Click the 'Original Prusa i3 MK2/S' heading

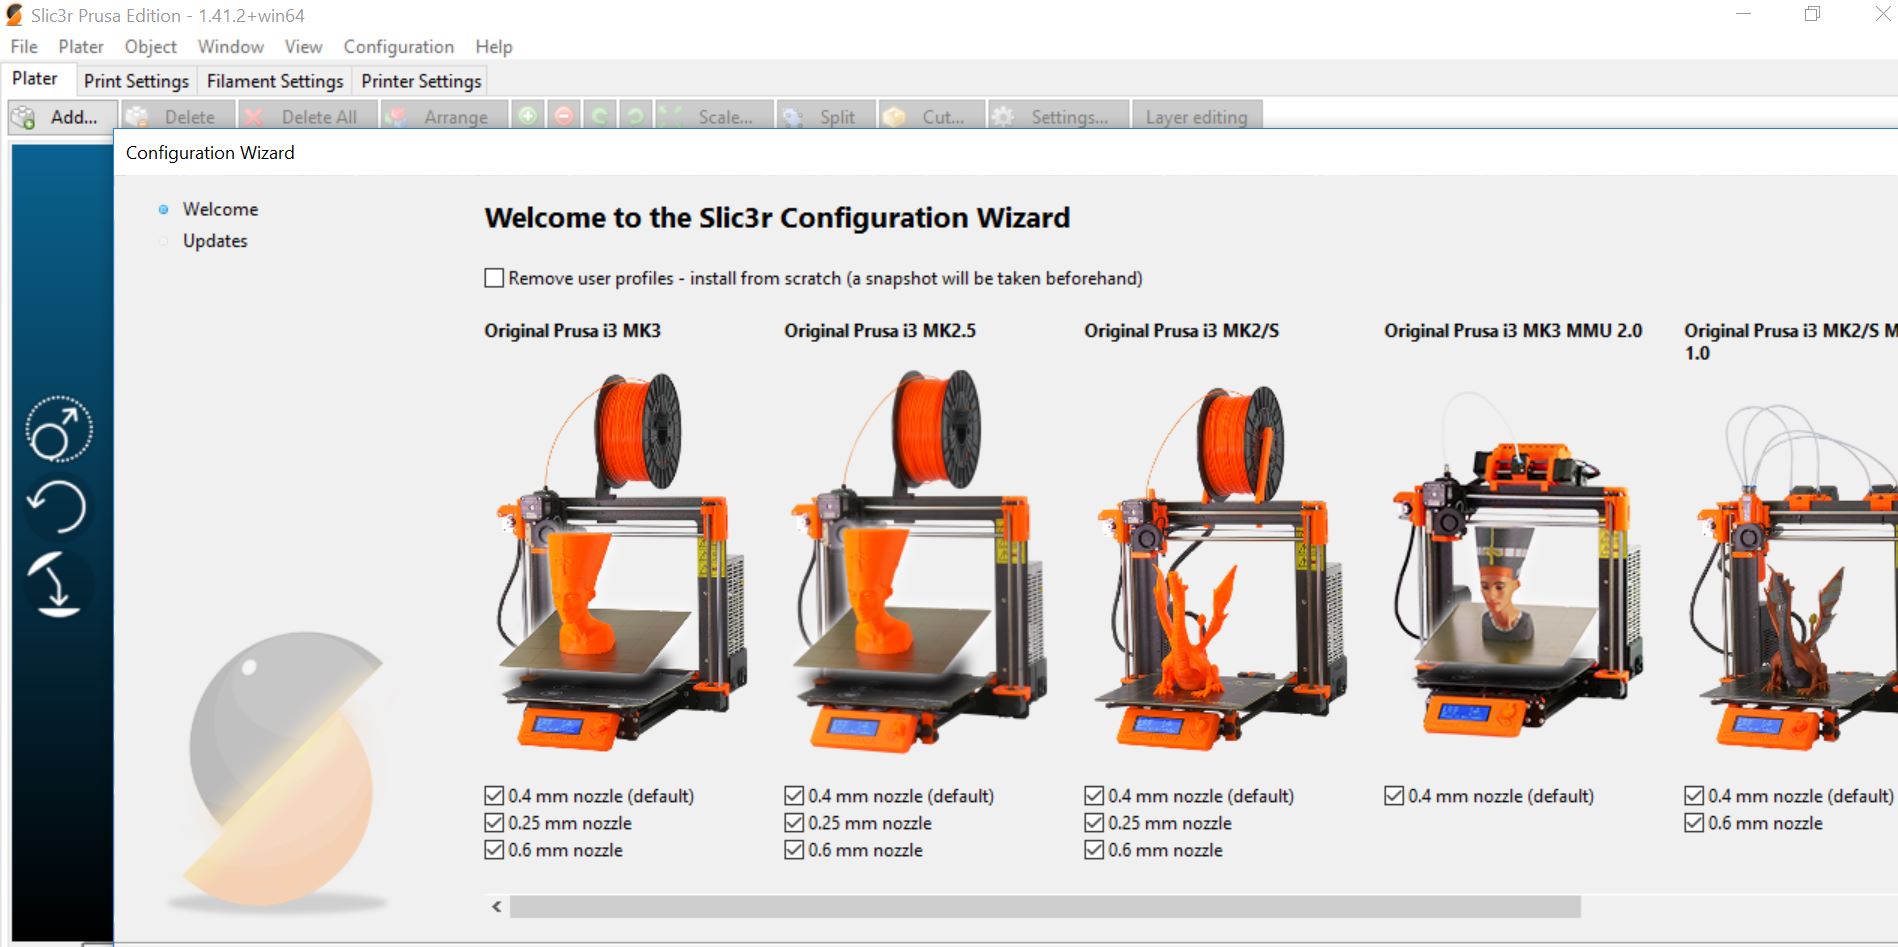(x=1181, y=331)
